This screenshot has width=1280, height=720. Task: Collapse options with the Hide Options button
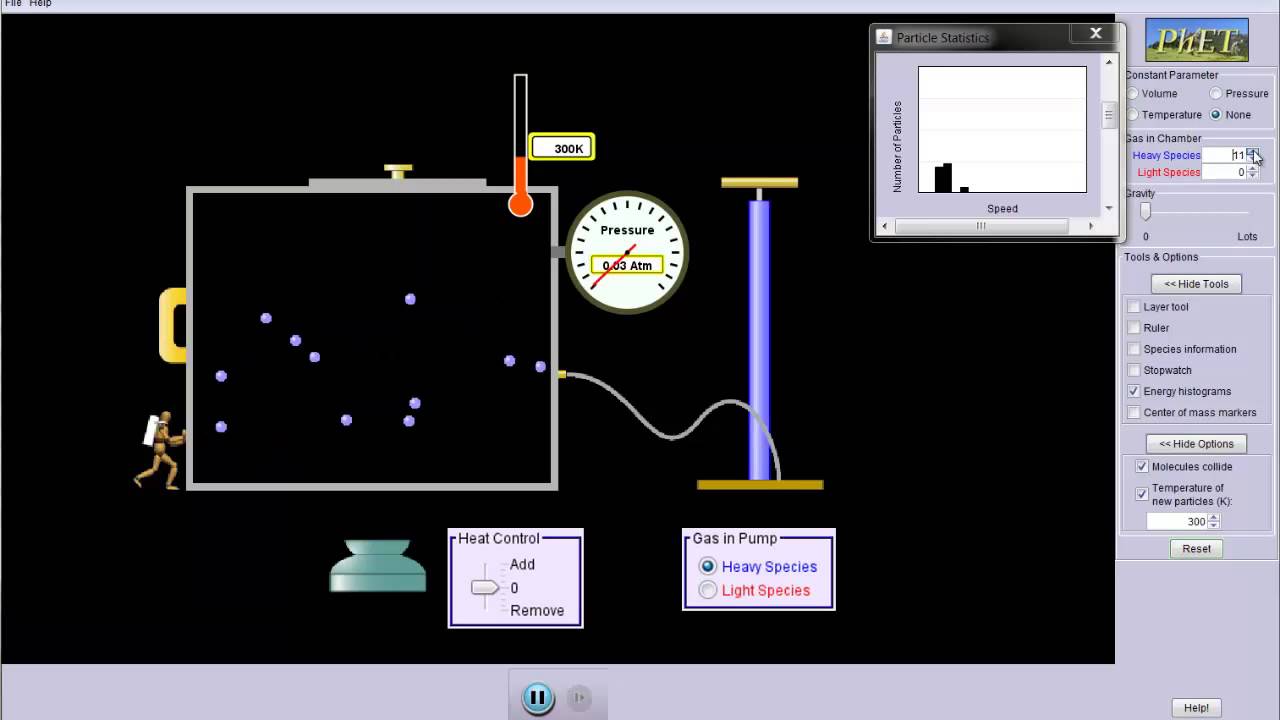[x=1196, y=444]
